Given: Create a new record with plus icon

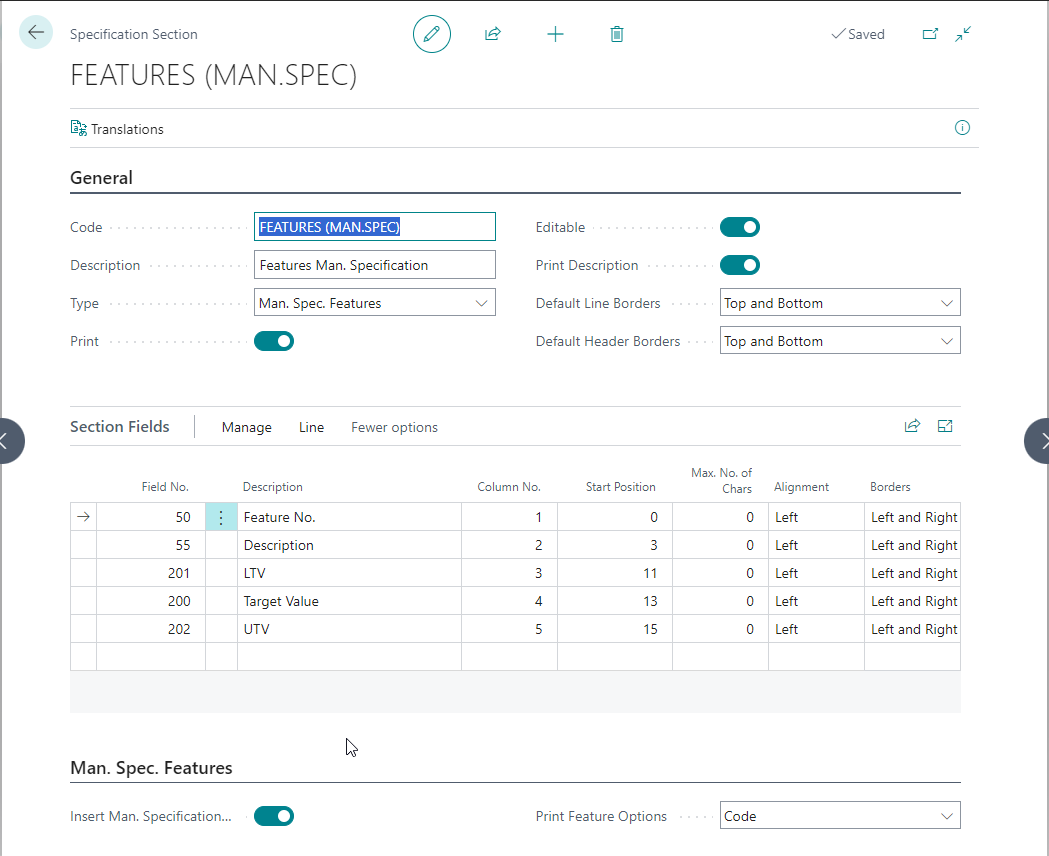Looking at the screenshot, I should 555,34.
